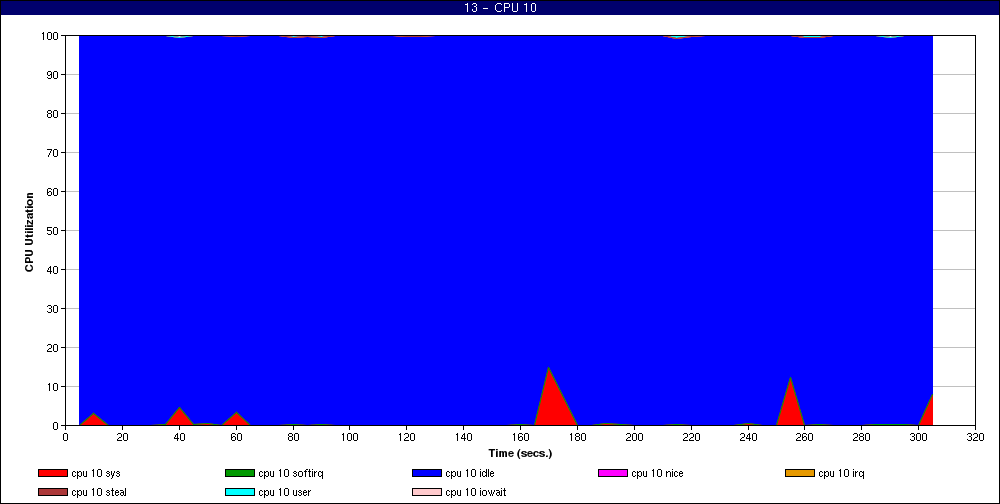Click the pink cpu 10 iowait legend swatch
Viewport: 1000px width, 504px height.
click(x=427, y=493)
